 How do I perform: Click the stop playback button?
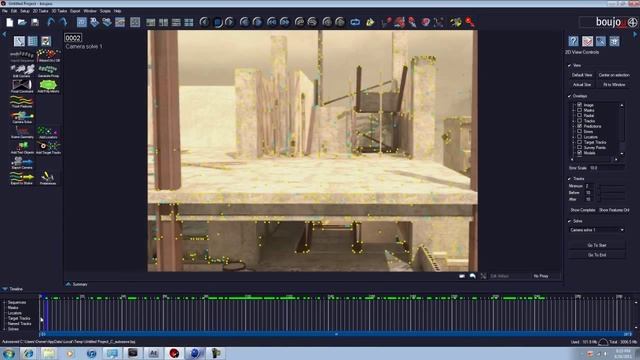[218, 22]
